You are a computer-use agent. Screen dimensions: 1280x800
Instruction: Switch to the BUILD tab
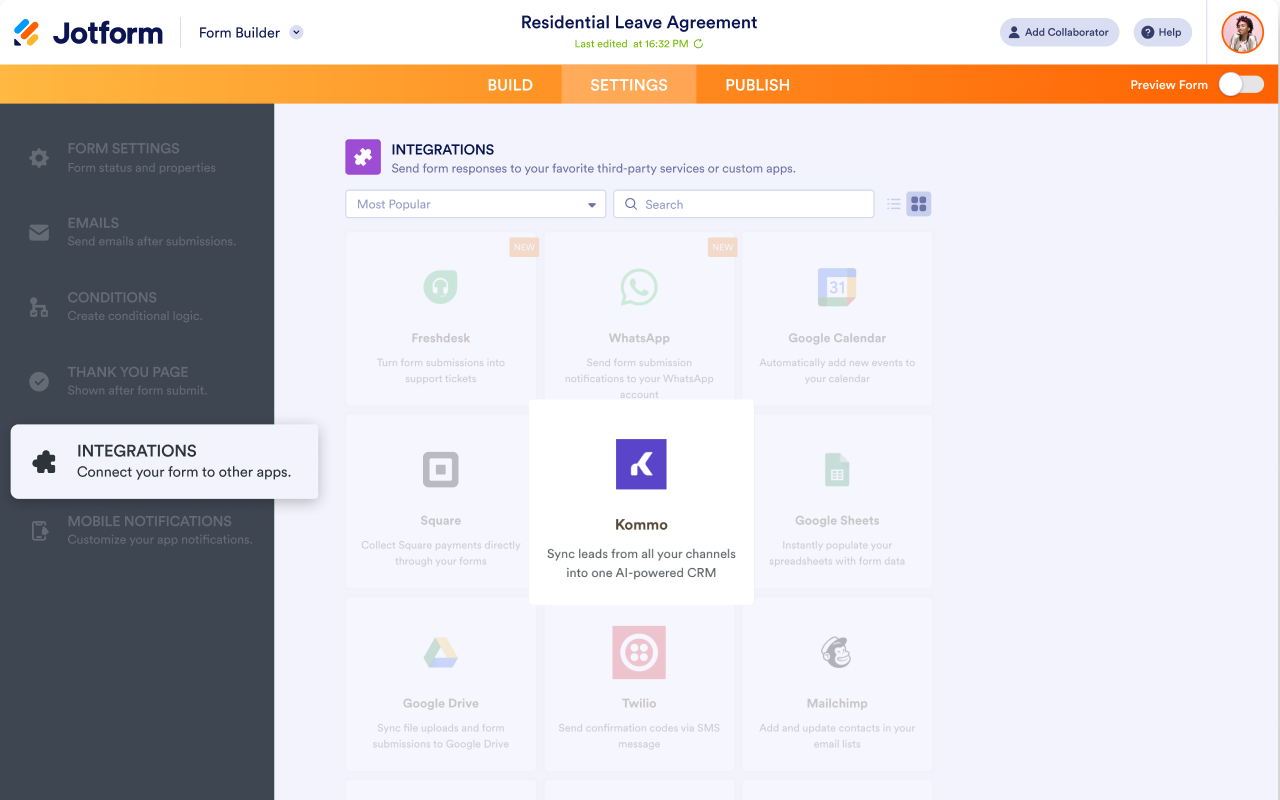[x=510, y=85]
